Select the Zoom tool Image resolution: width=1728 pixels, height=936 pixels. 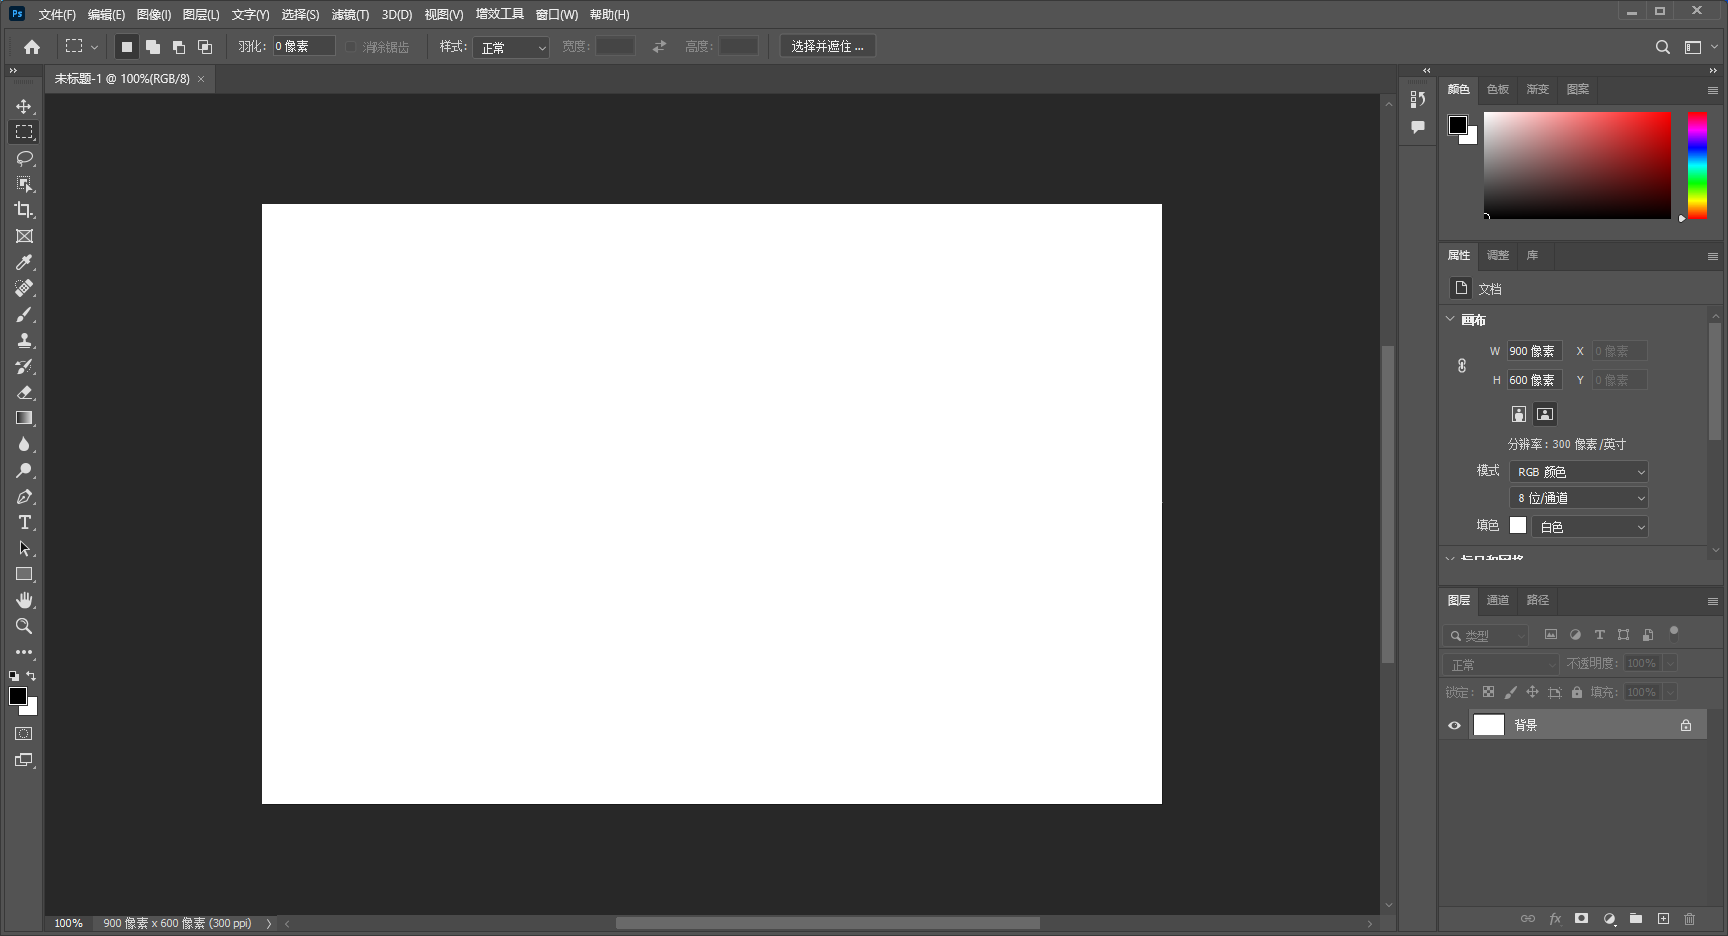pos(24,626)
